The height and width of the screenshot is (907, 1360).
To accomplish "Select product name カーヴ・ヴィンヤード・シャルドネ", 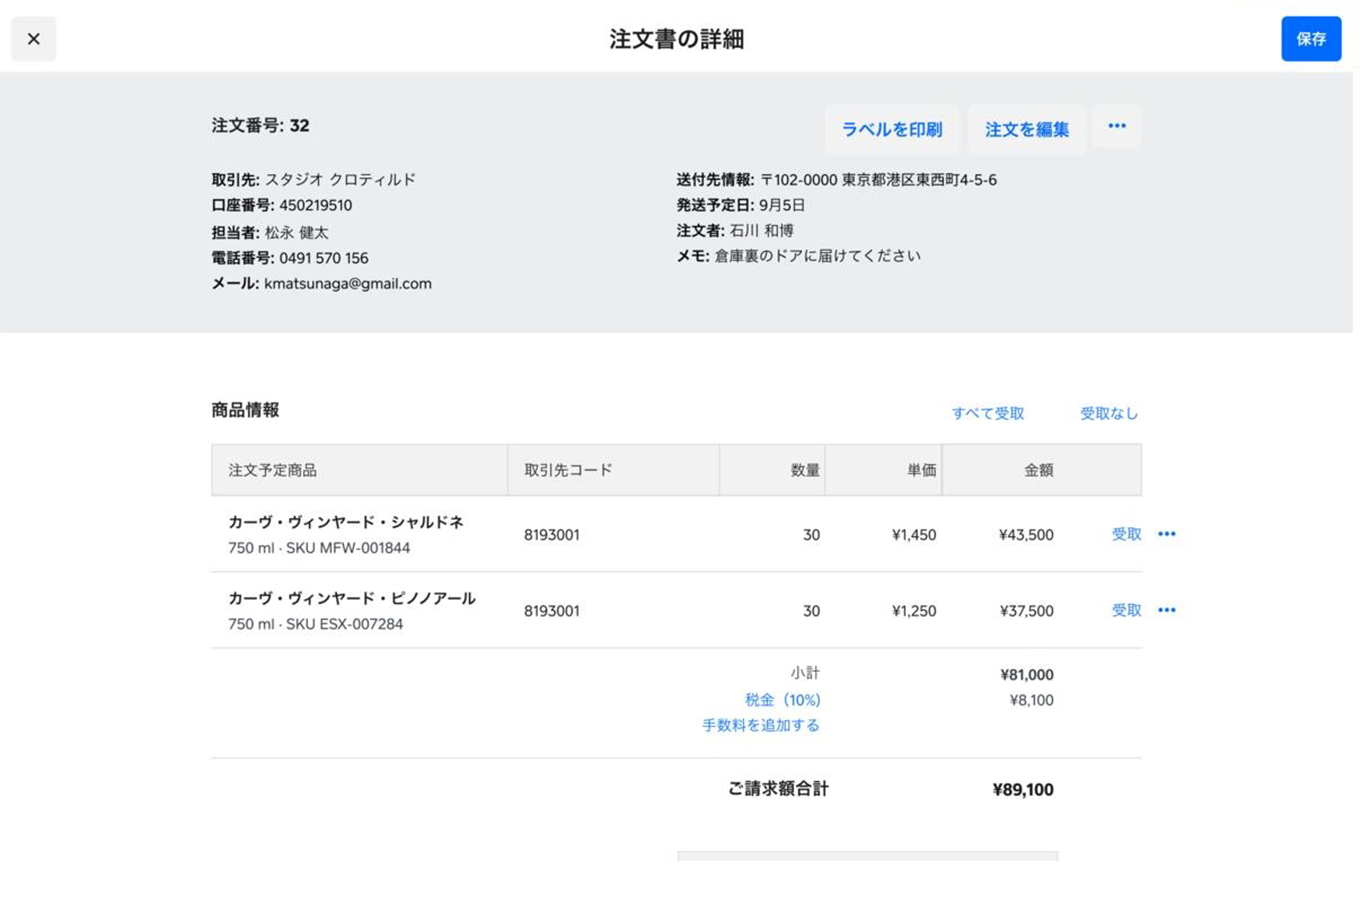I will pos(346,522).
